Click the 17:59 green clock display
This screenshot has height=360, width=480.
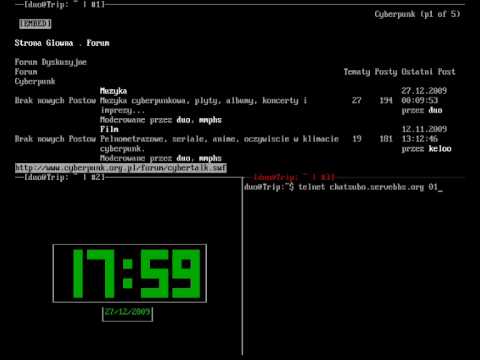pos(130,273)
